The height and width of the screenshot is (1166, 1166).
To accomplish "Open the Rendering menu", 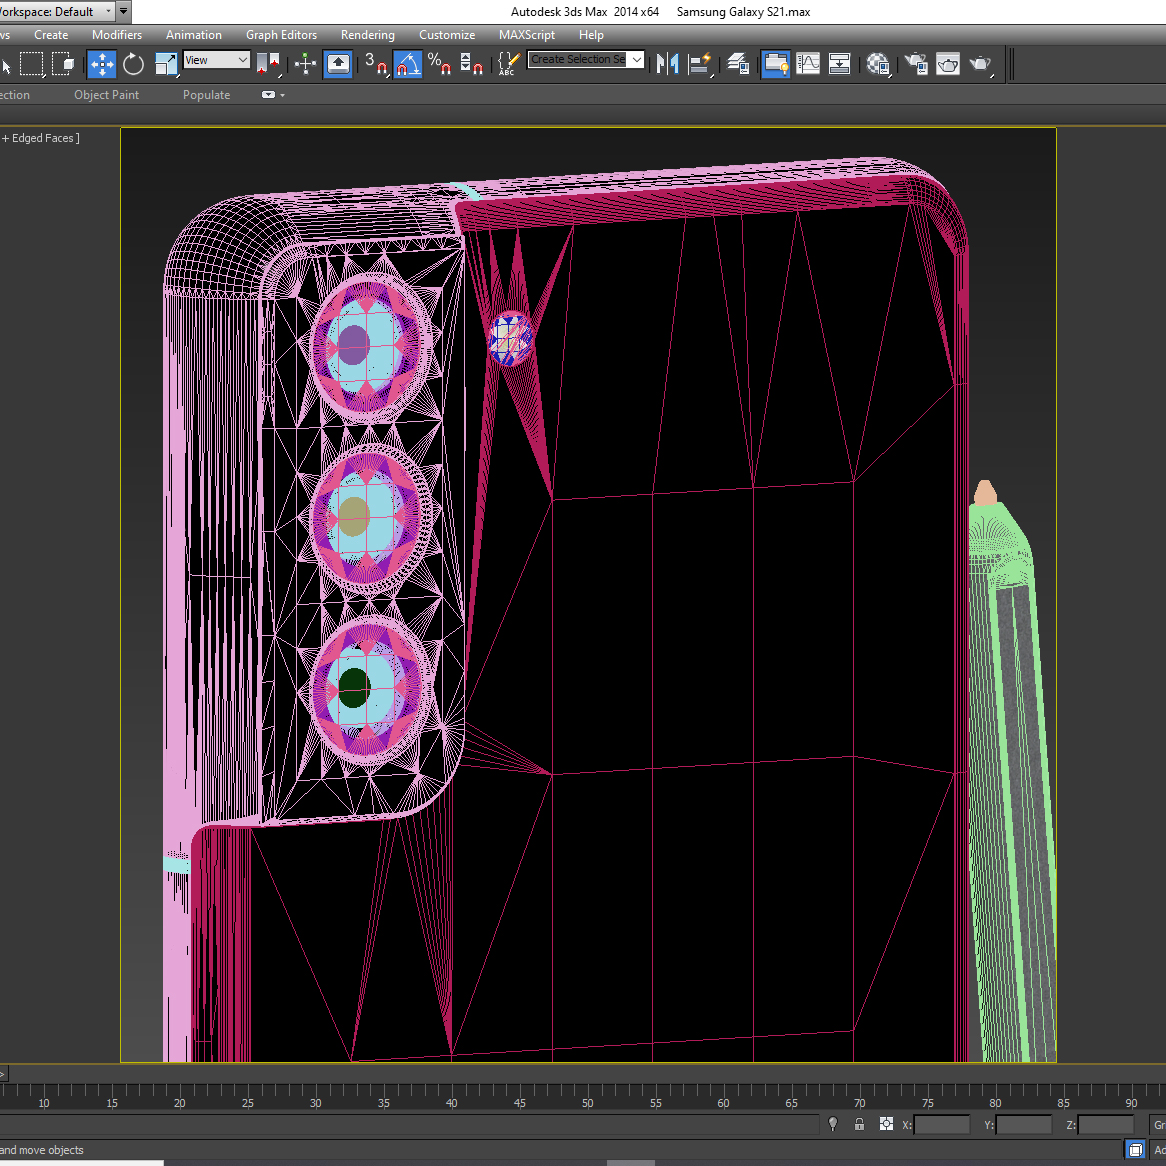I will pos(367,35).
